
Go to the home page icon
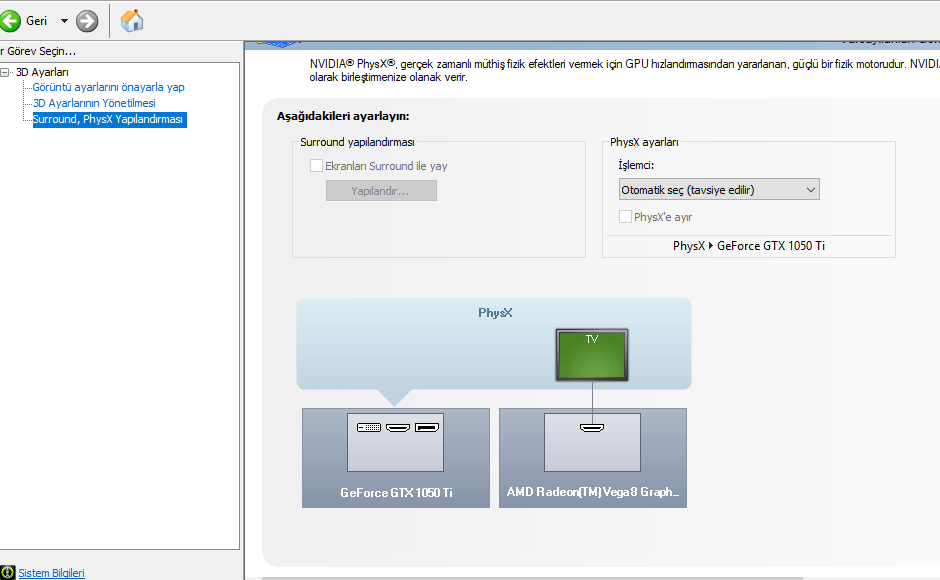(x=132, y=21)
